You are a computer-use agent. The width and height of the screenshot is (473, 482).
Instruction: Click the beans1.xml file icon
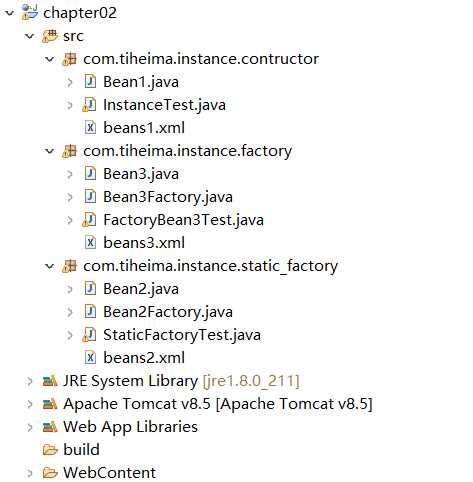90,128
